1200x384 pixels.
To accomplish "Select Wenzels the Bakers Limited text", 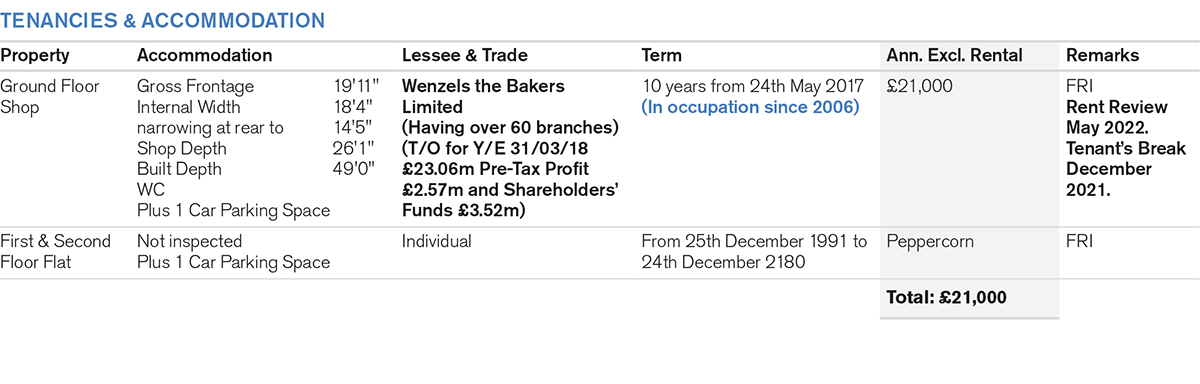I will [x=483, y=97].
